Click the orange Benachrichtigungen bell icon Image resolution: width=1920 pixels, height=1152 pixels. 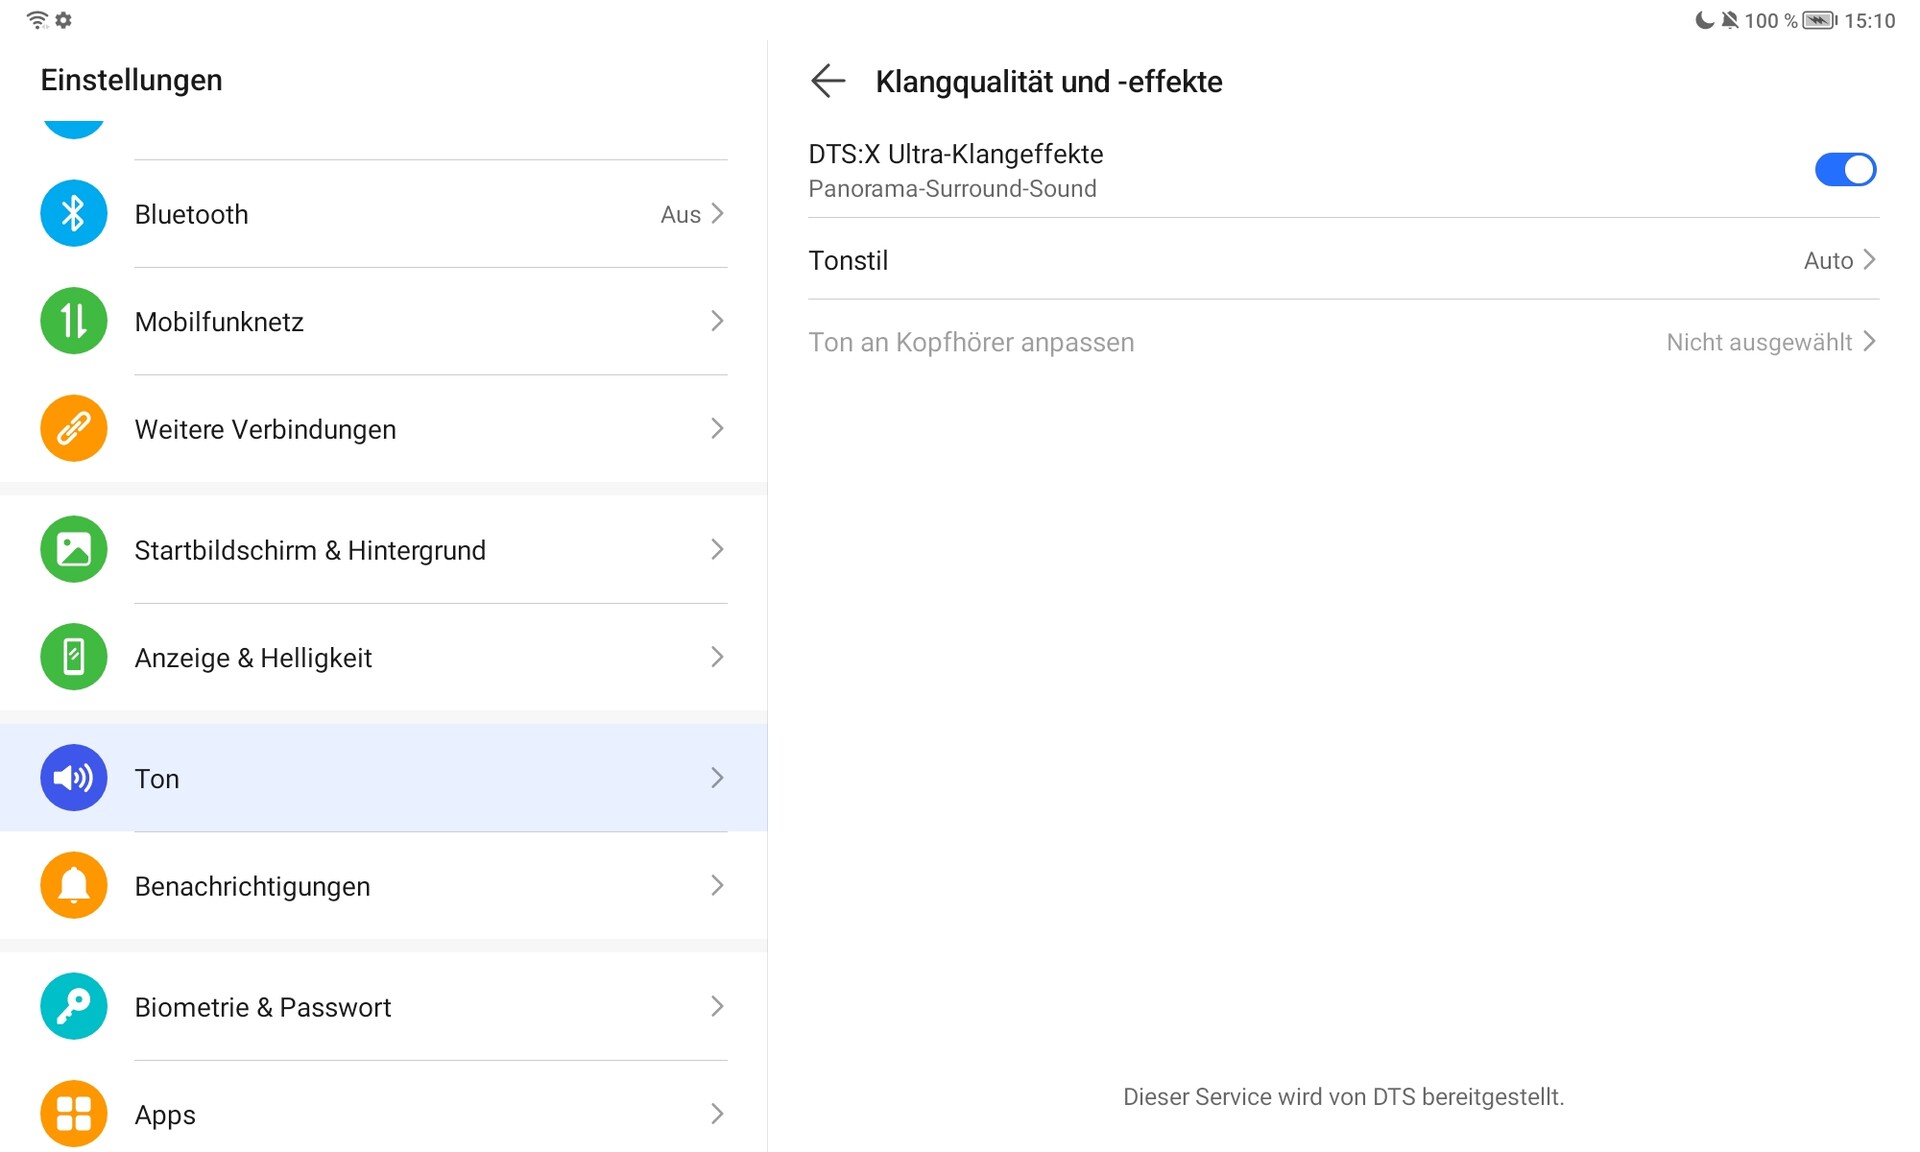[x=73, y=885]
